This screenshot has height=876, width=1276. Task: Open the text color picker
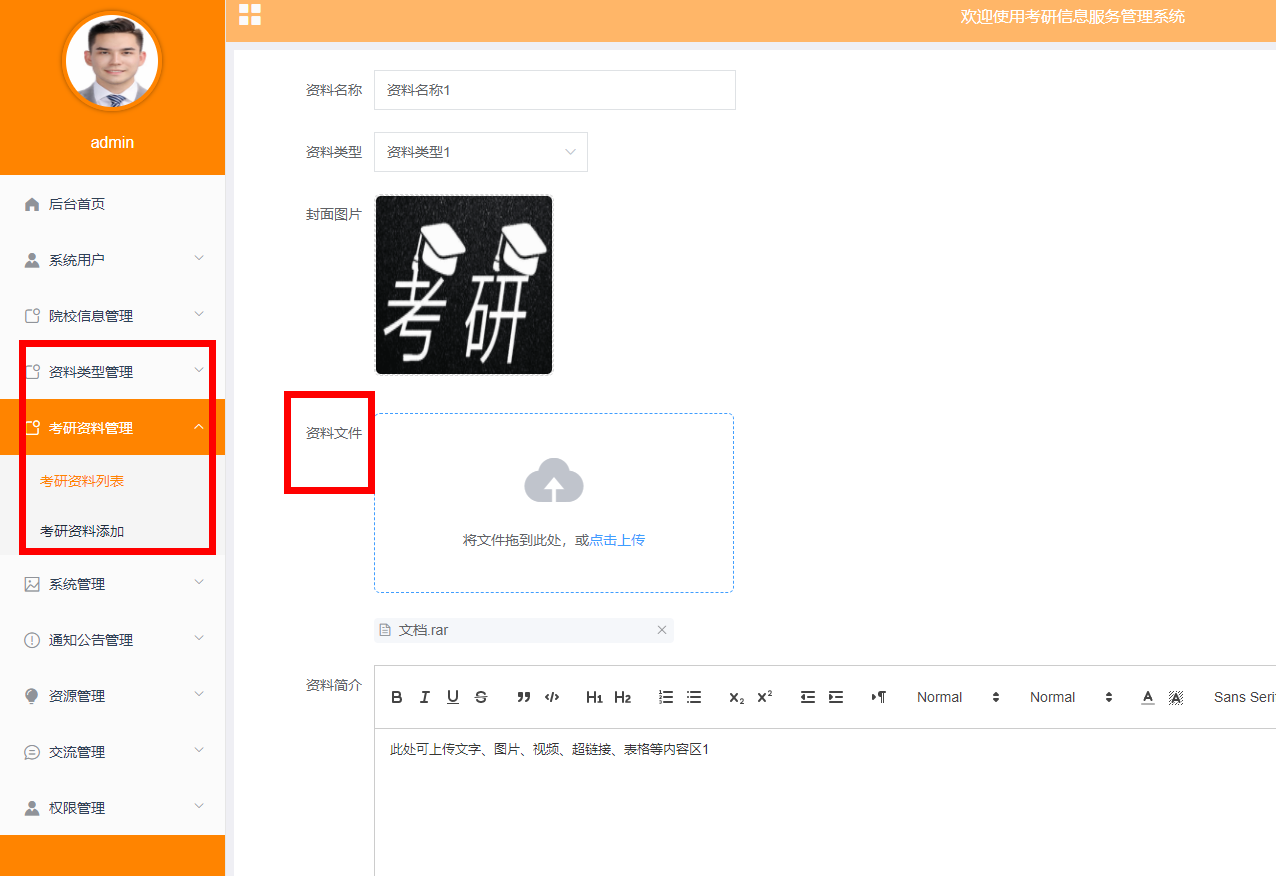pyautogui.click(x=1148, y=697)
